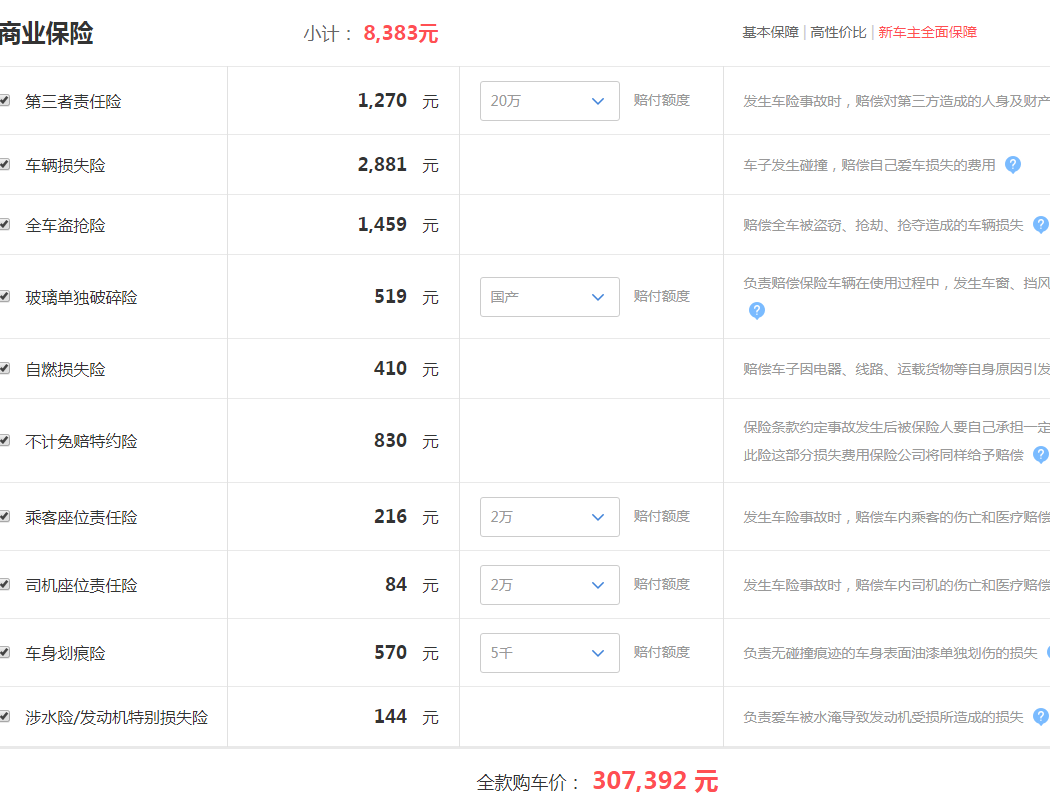Uncheck 第三者责任险 checkbox
Viewport: 1050px width, 796px height.
point(5,100)
